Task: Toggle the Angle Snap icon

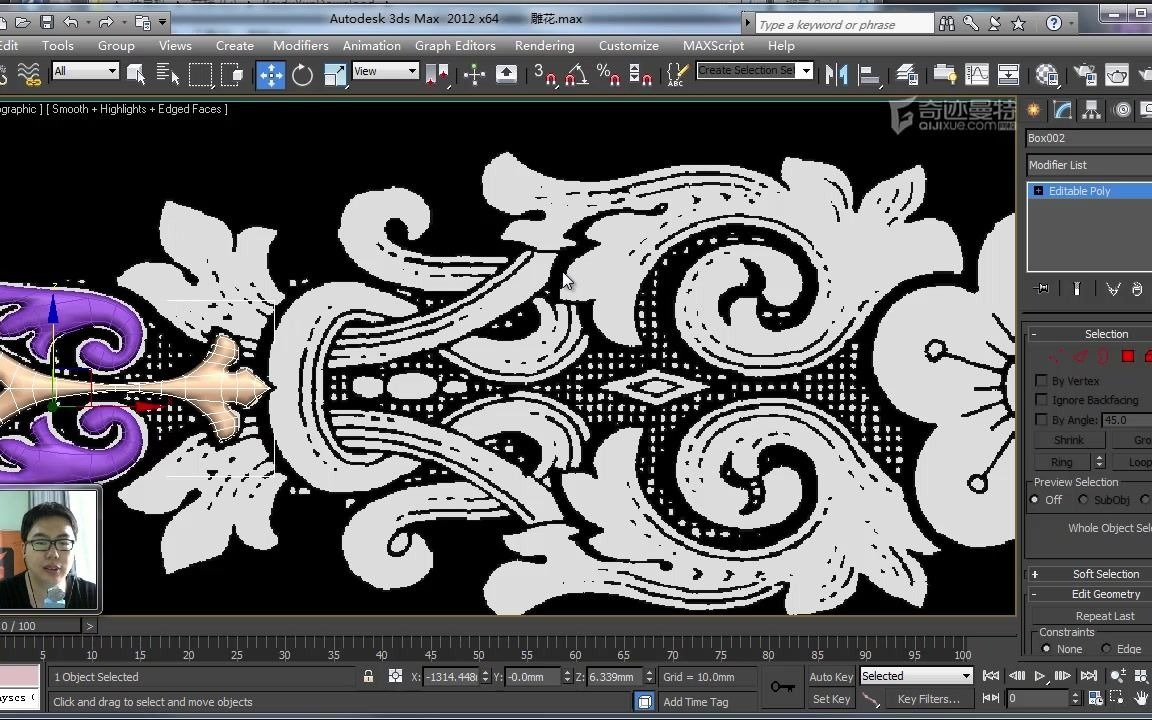Action: pos(577,74)
